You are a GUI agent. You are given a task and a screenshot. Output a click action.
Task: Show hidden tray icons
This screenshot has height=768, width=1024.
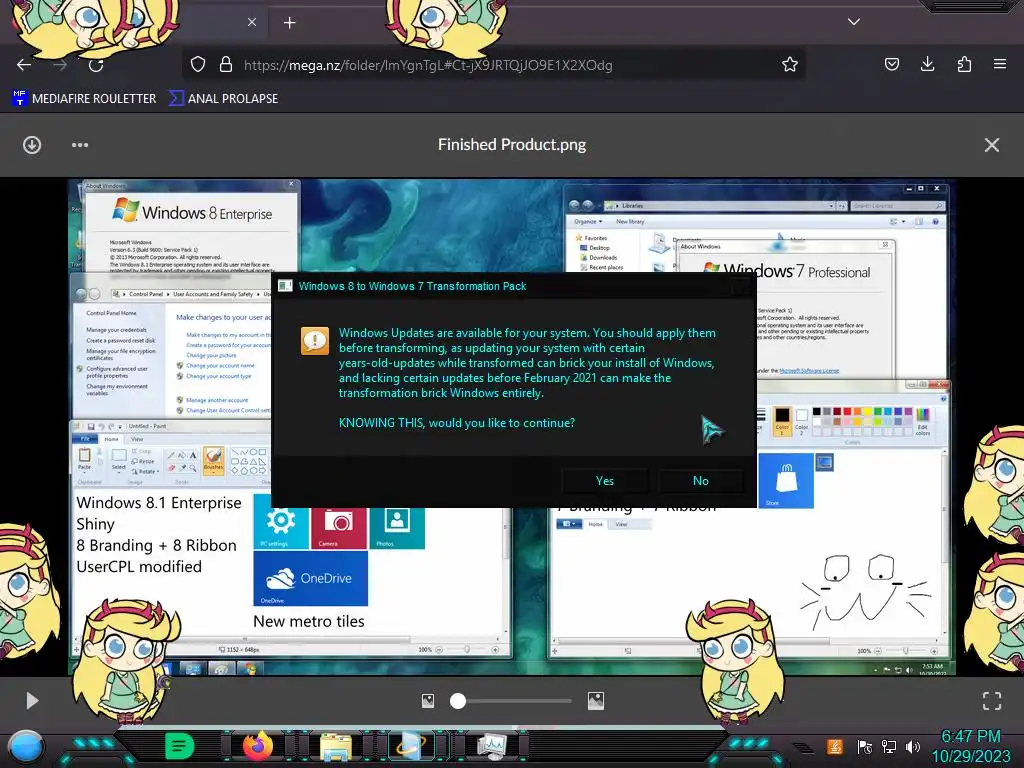803,747
